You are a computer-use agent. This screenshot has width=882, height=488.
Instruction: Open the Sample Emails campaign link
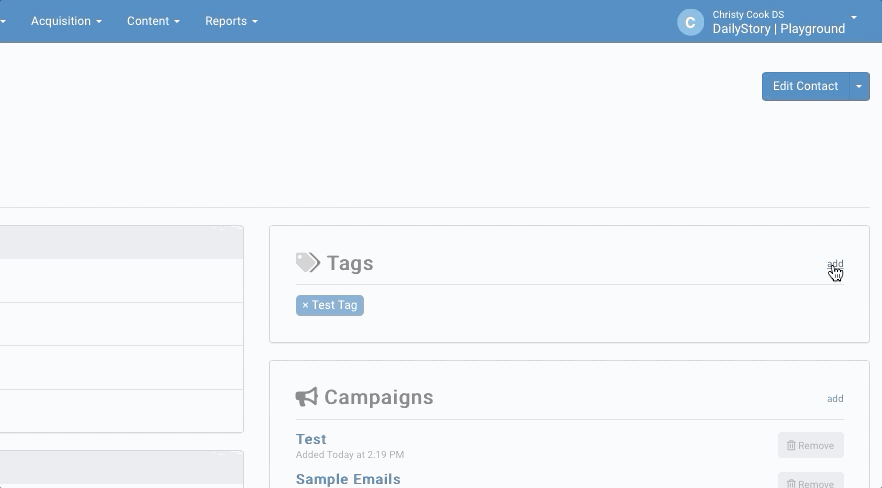(x=348, y=479)
